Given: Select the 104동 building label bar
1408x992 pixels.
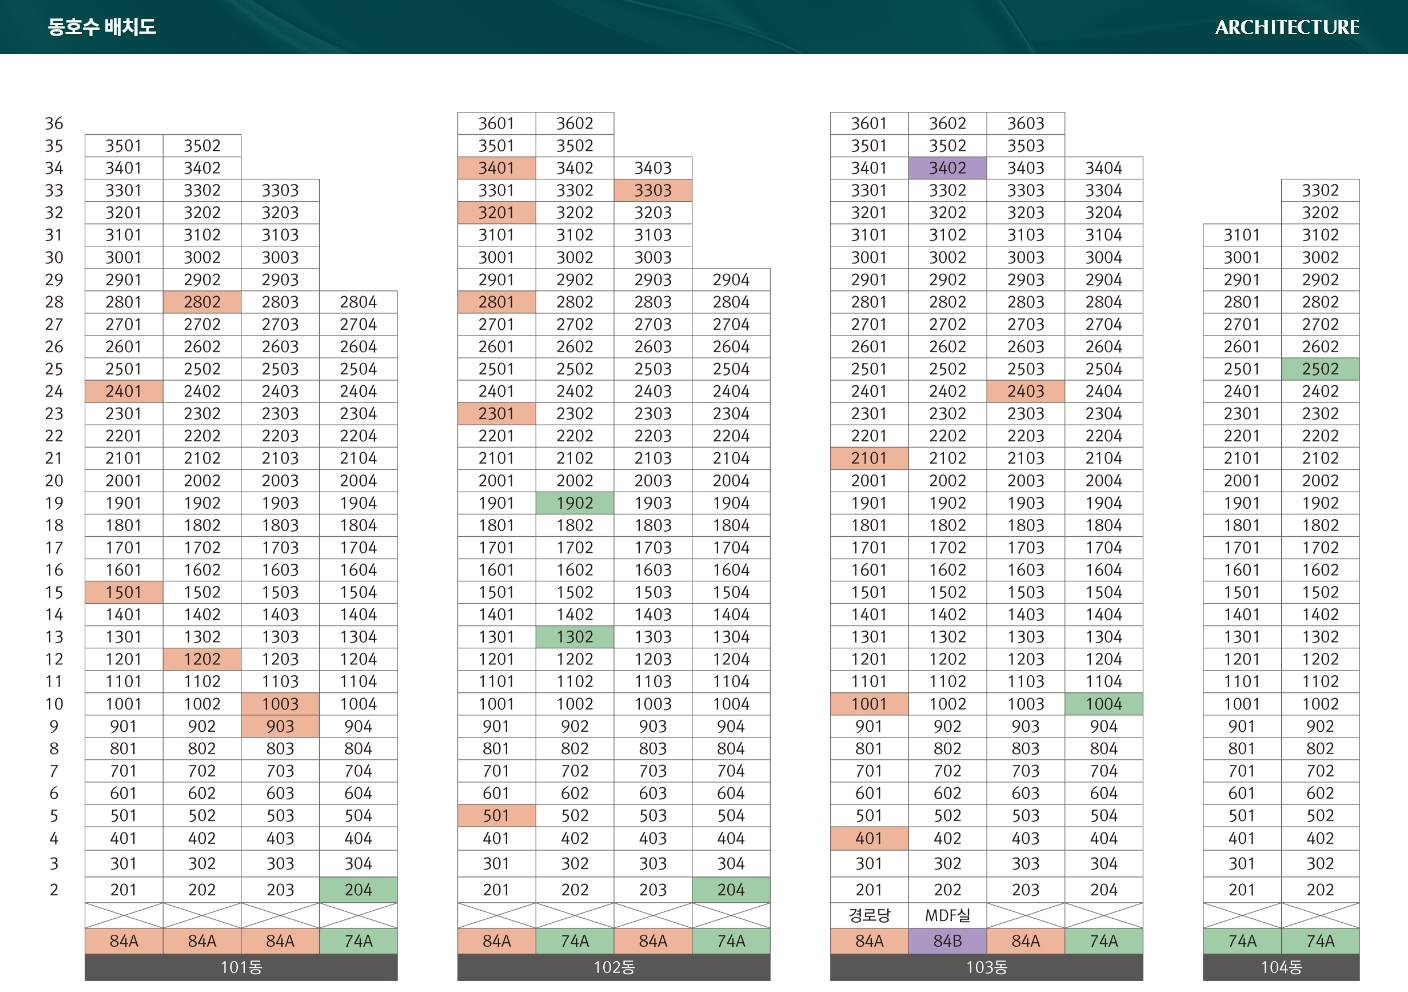Looking at the screenshot, I should pos(1281,967).
